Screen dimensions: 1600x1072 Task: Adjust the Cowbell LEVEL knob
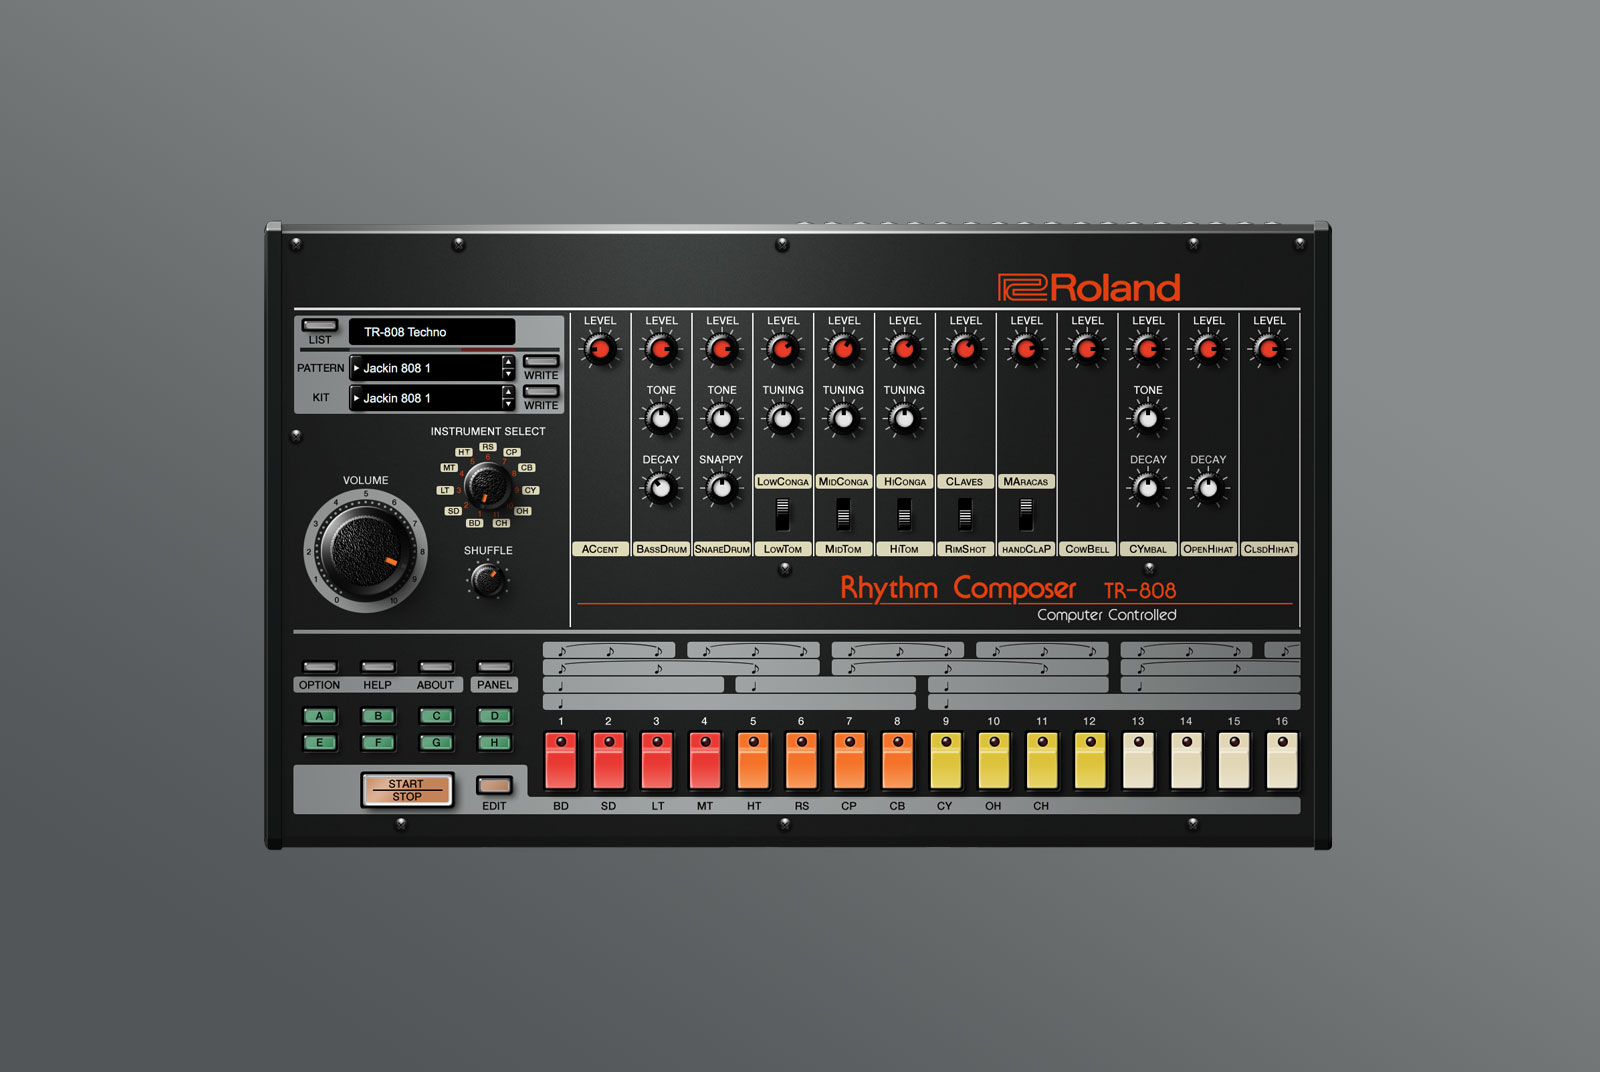tap(1086, 349)
